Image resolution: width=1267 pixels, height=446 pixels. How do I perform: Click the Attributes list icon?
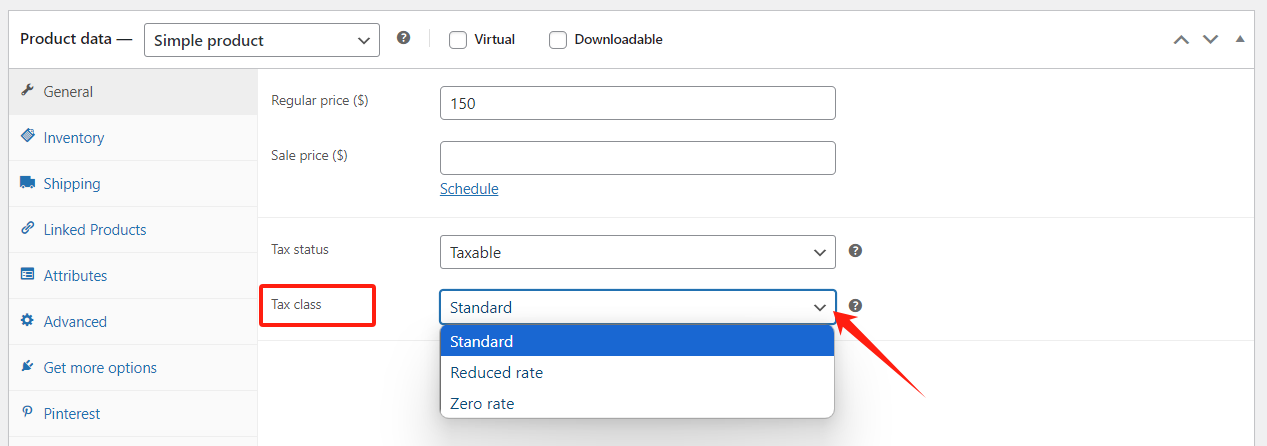click(27, 275)
